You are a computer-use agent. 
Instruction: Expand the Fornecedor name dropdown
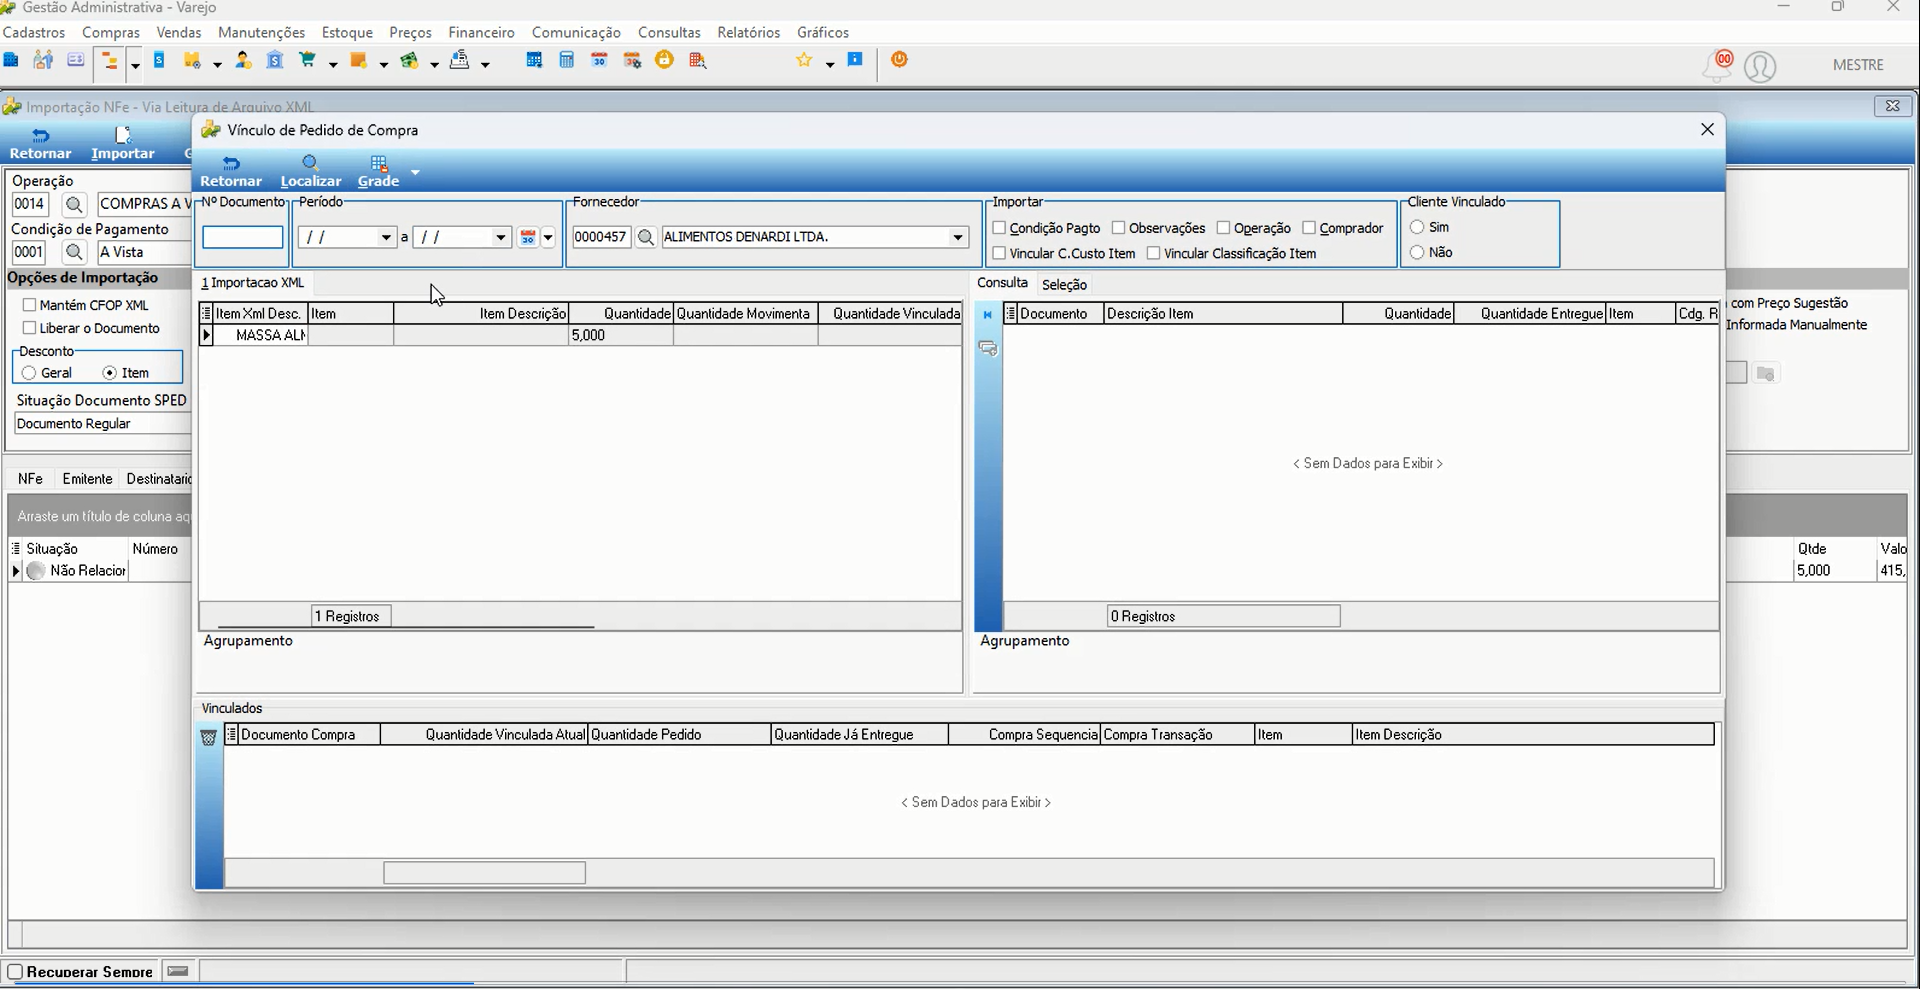coord(958,237)
